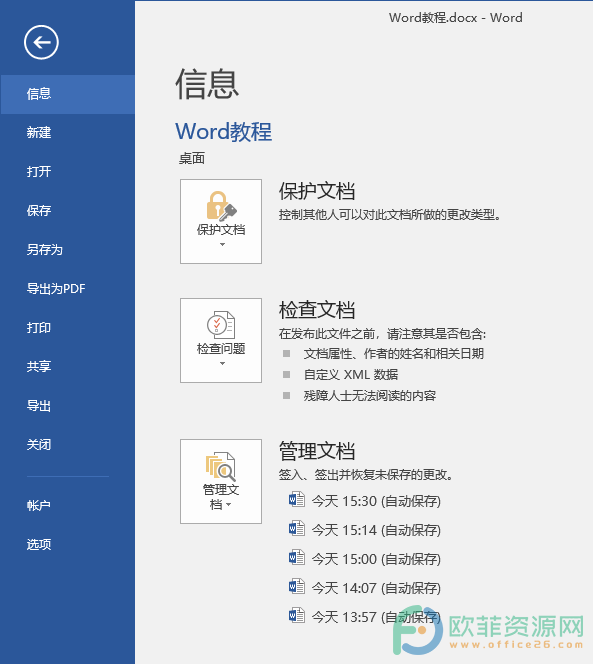Click the Word file icon beside 今天 13:57
593x664 pixels.
[296, 615]
